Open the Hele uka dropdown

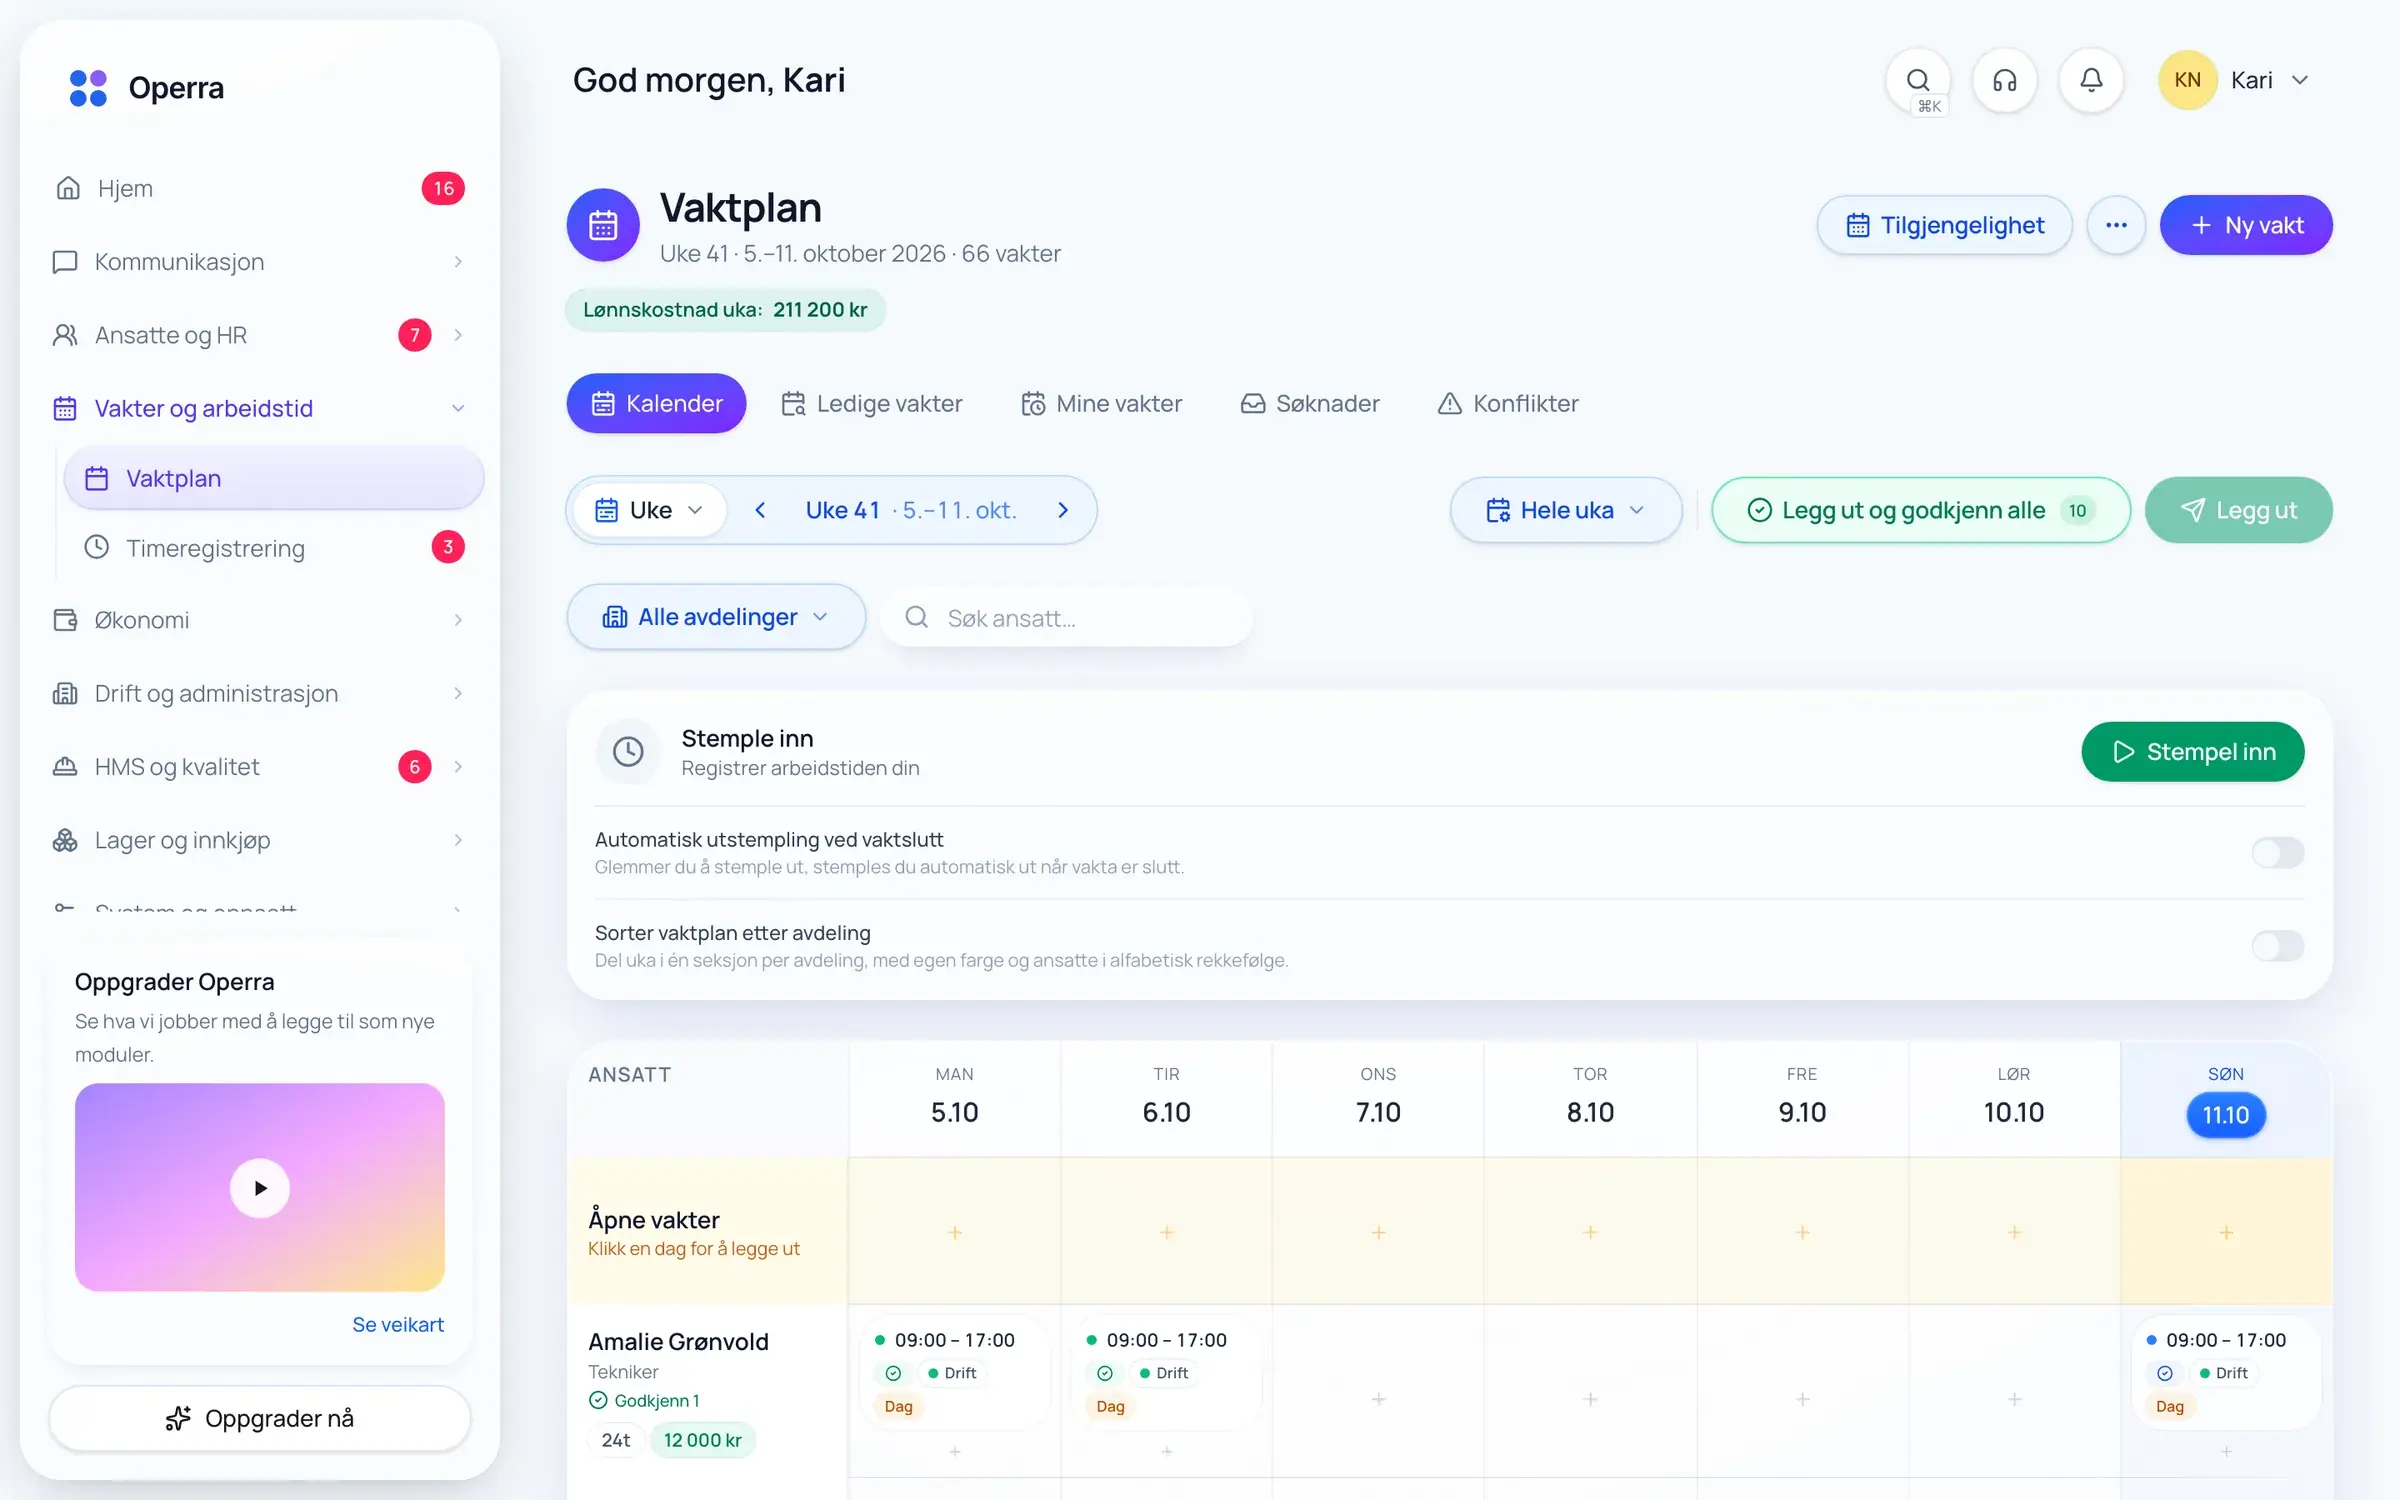point(1566,510)
